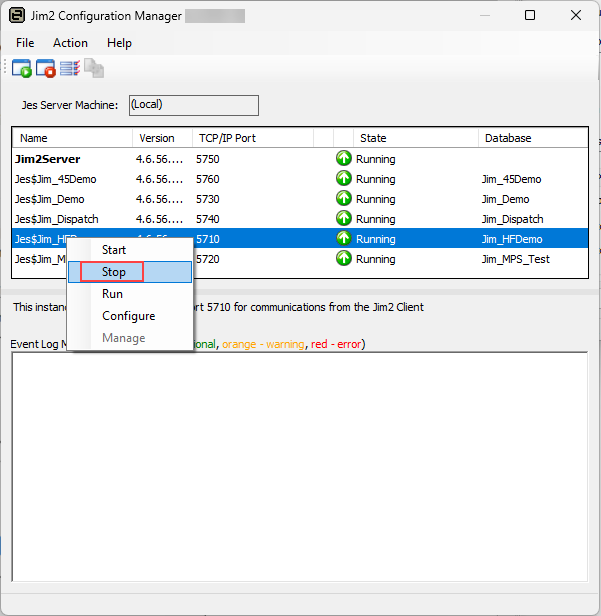Click the Jim_Dispatch database cell

coord(513,219)
